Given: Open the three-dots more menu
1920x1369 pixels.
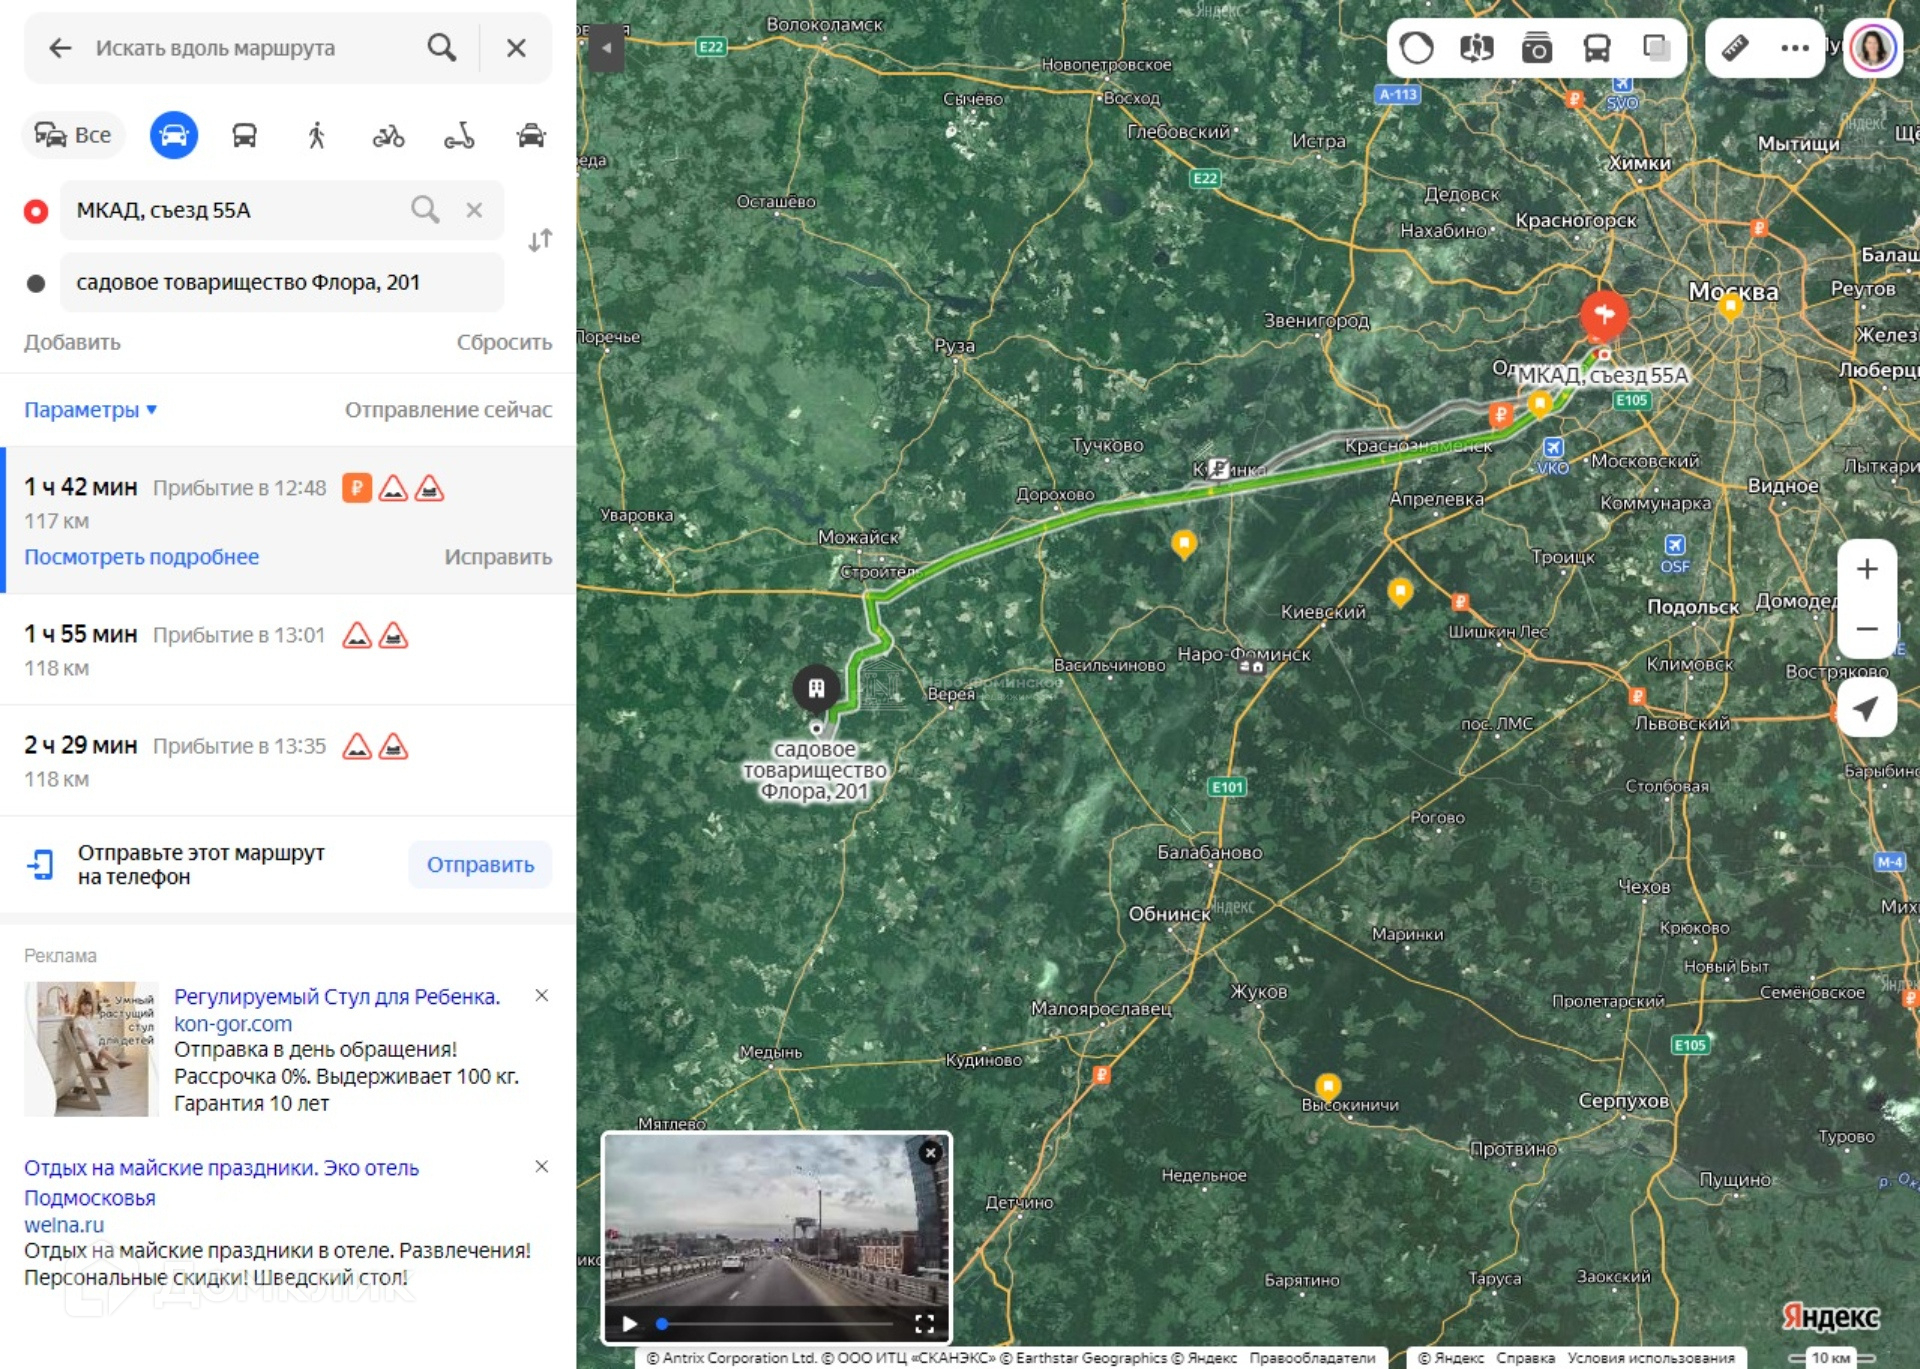Looking at the screenshot, I should tap(1795, 48).
